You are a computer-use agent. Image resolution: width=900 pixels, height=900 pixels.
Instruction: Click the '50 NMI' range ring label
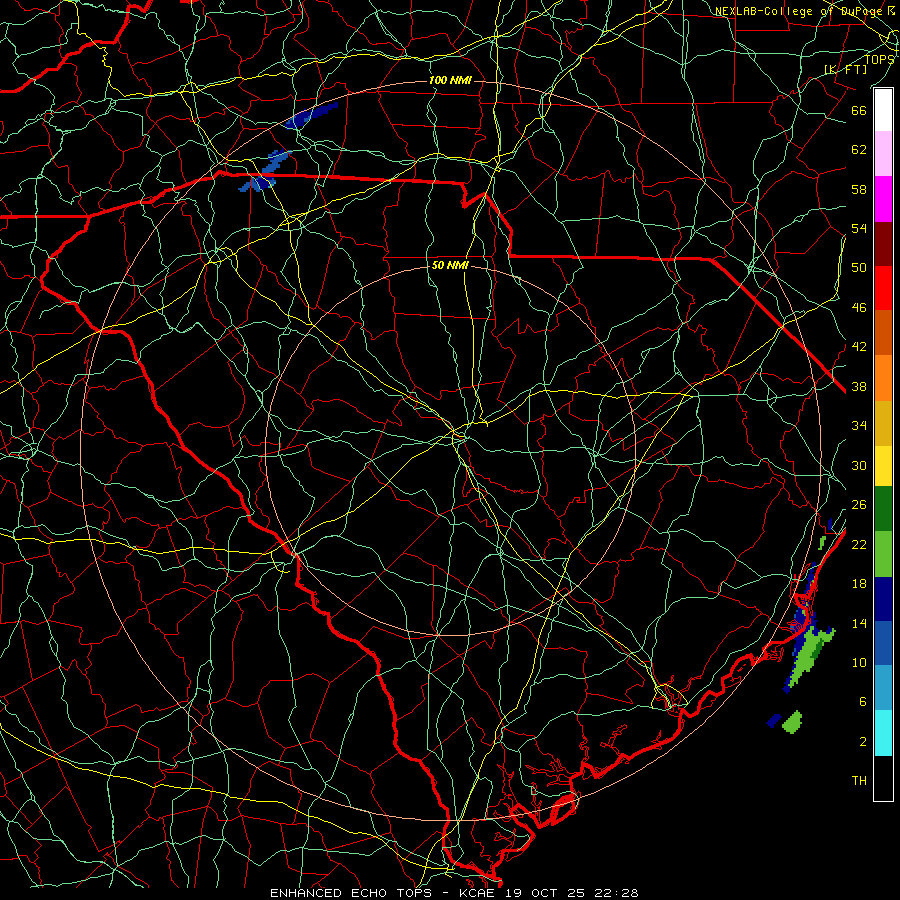coord(450,265)
